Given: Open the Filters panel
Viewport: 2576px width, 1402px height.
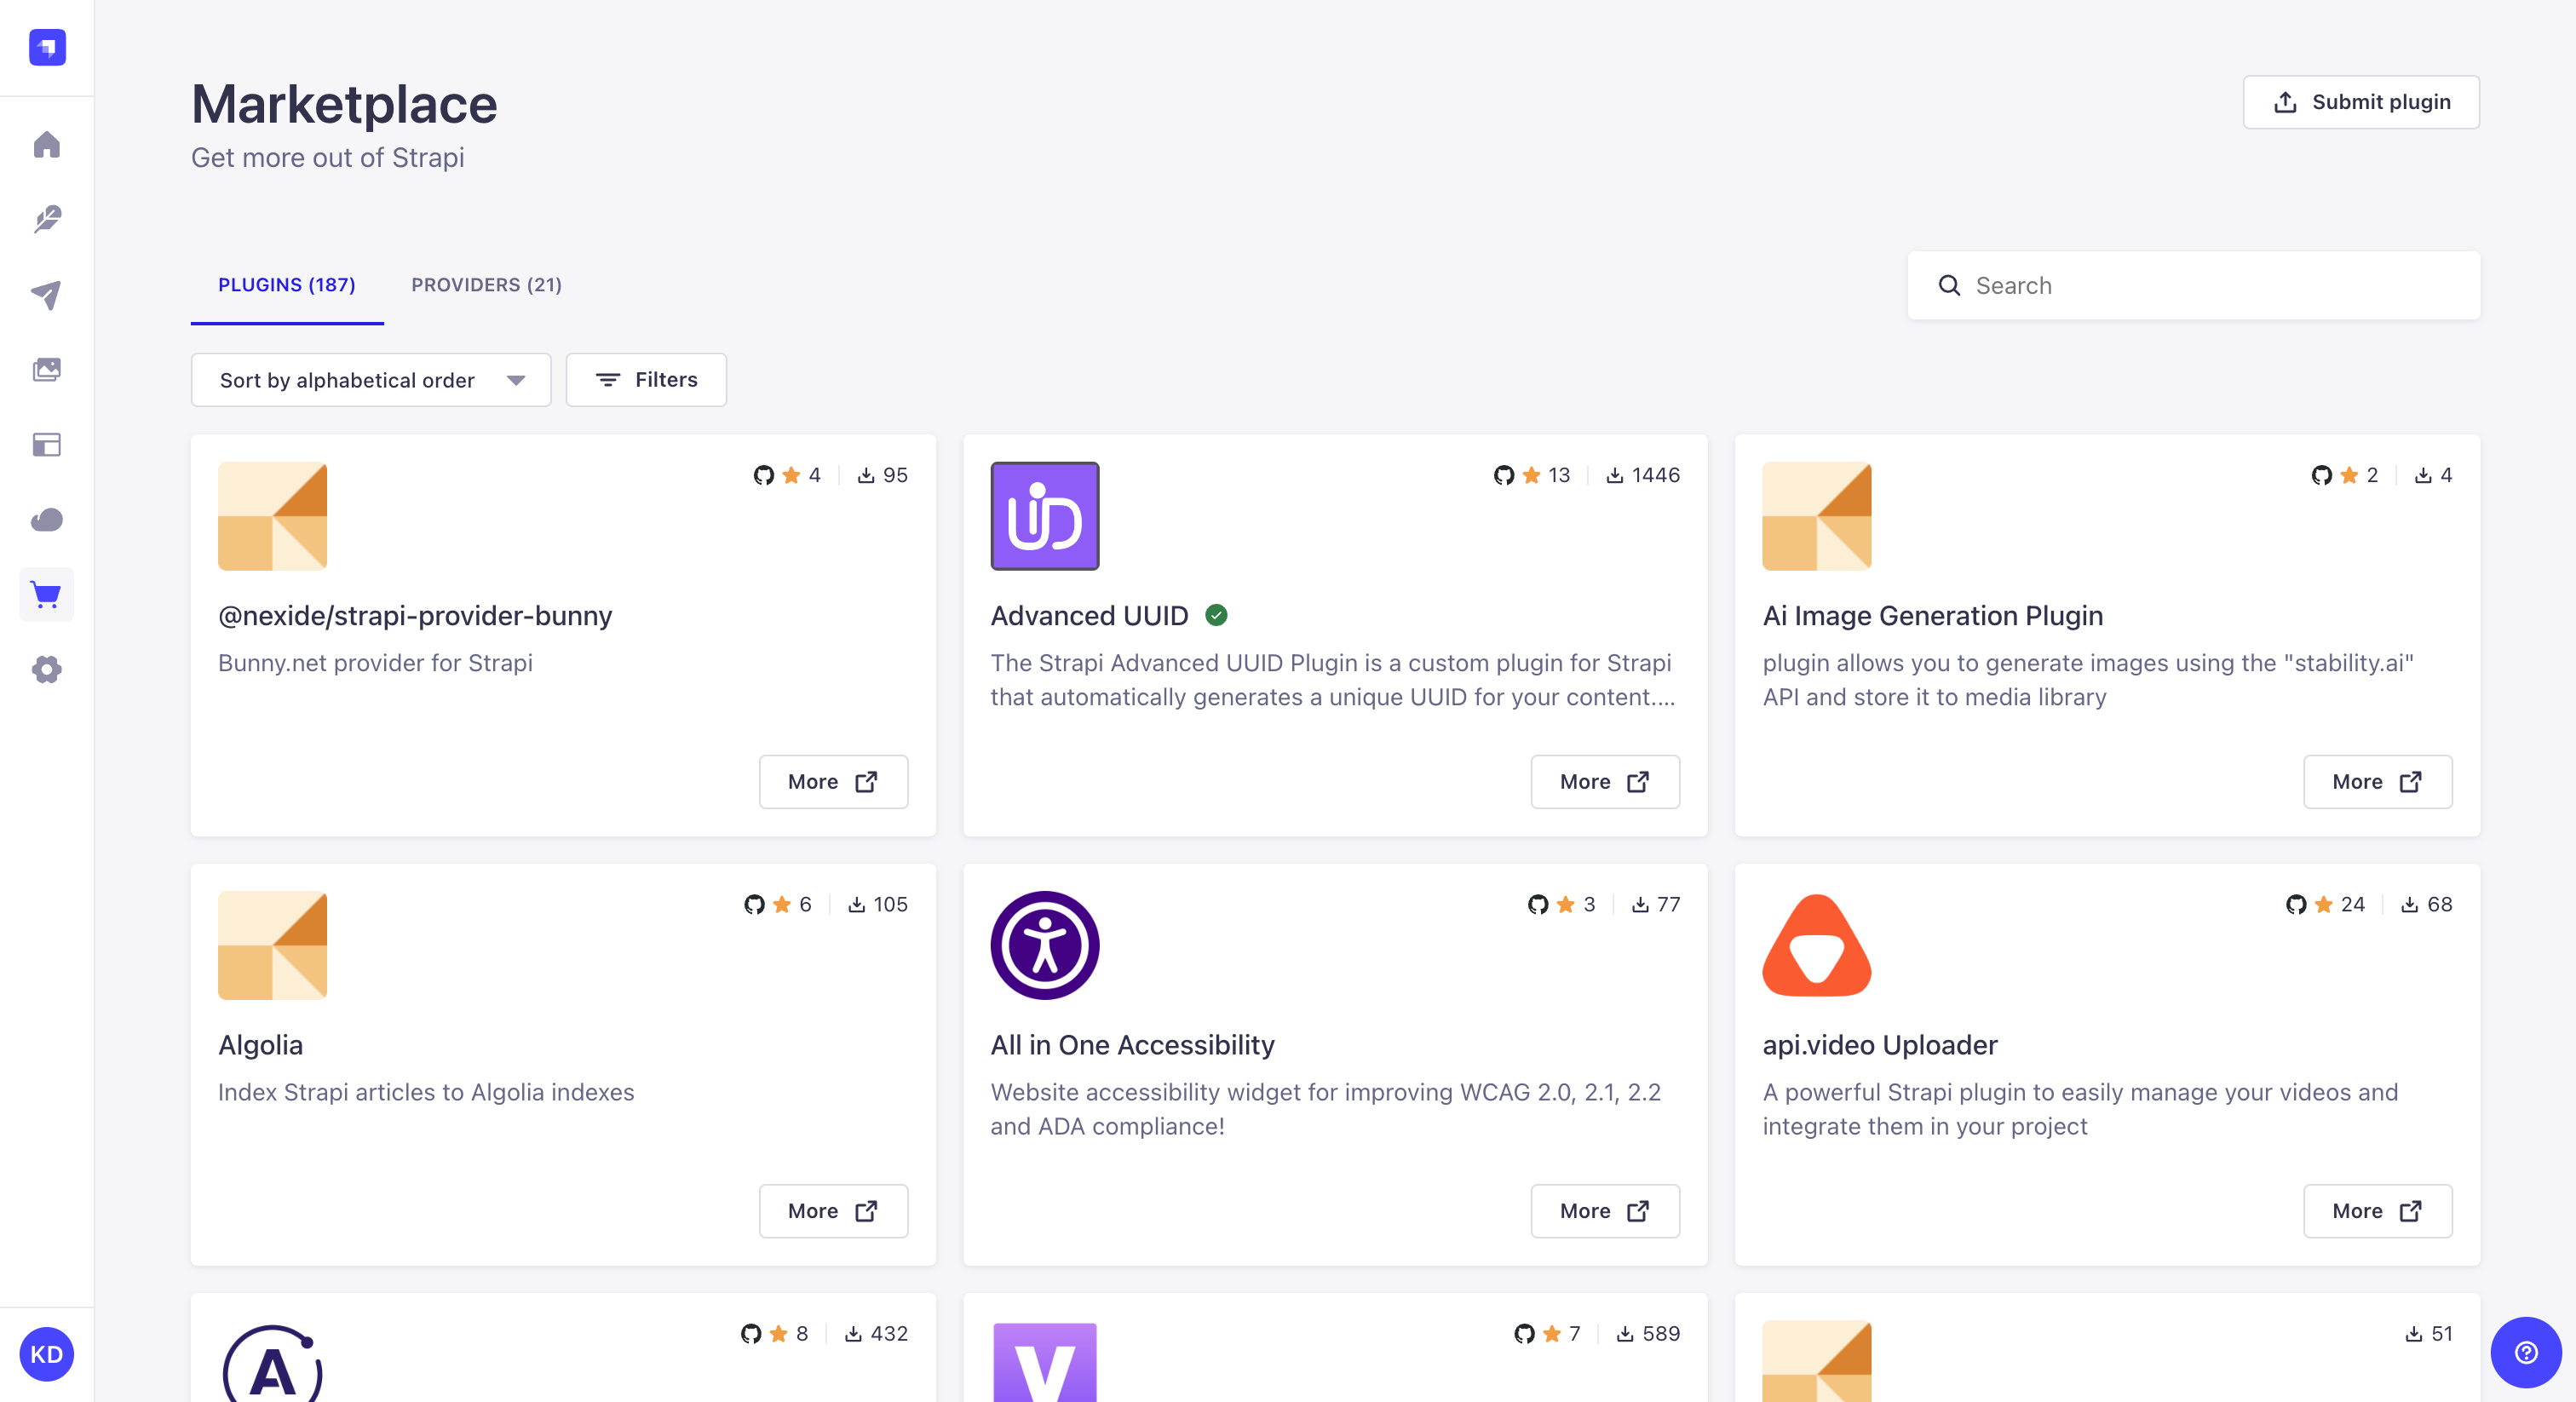Looking at the screenshot, I should (x=645, y=380).
